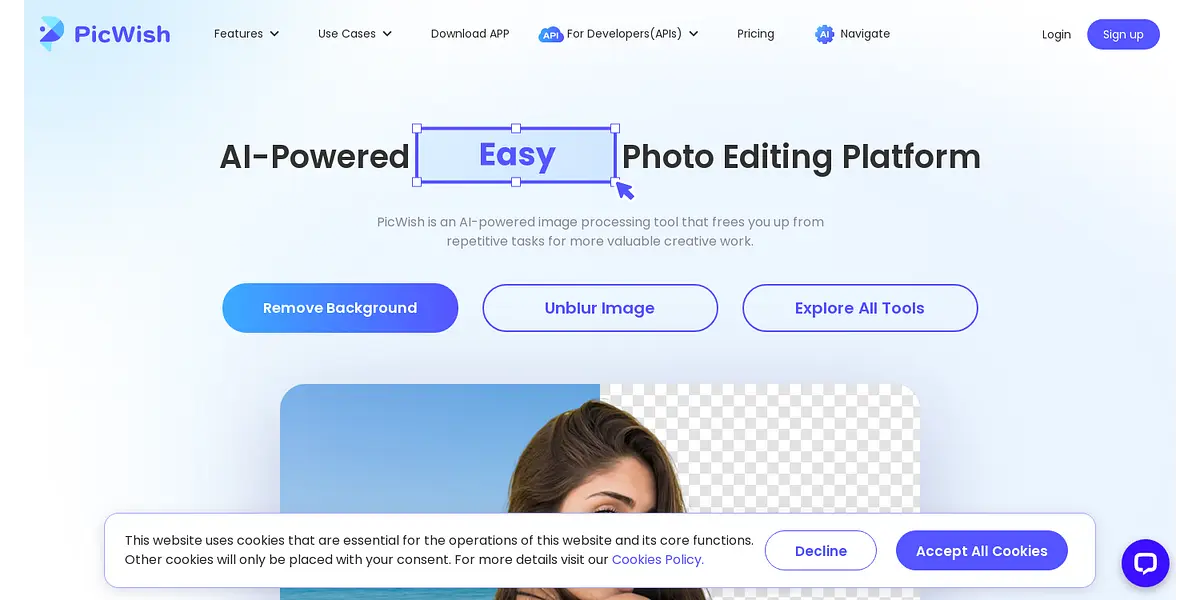The image size is (1200, 600).
Task: Open the Cookies Policy link
Action: click(658, 560)
